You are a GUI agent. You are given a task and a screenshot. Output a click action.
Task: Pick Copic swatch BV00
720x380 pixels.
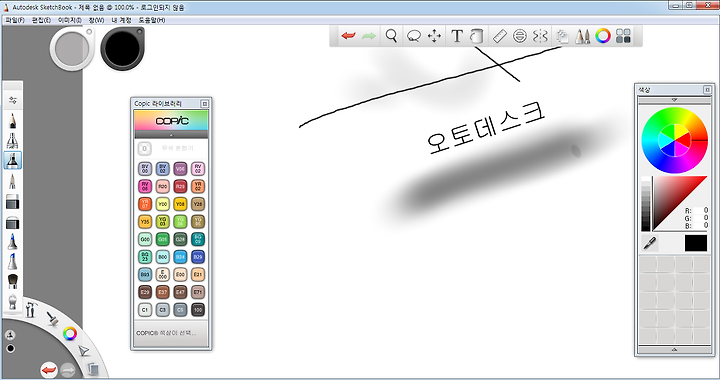tap(145, 169)
